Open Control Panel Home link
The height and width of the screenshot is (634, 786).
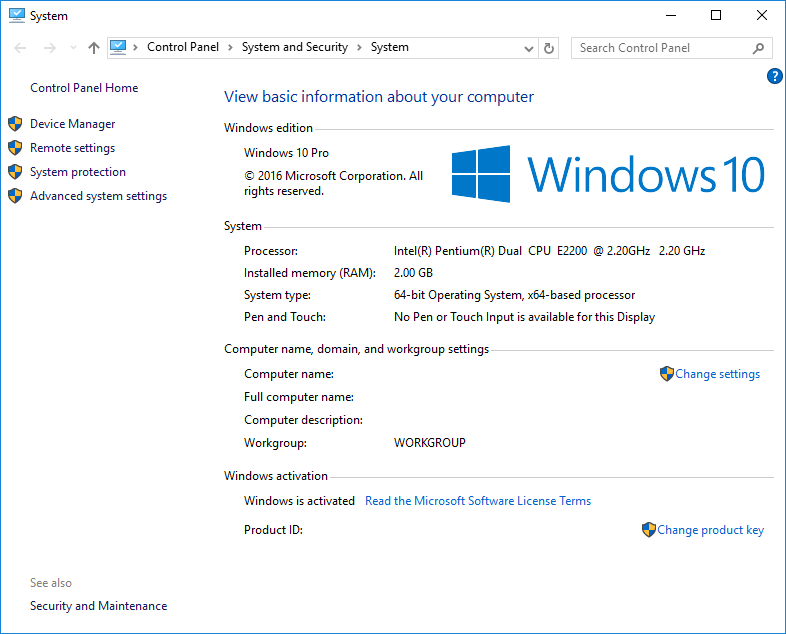coord(84,88)
